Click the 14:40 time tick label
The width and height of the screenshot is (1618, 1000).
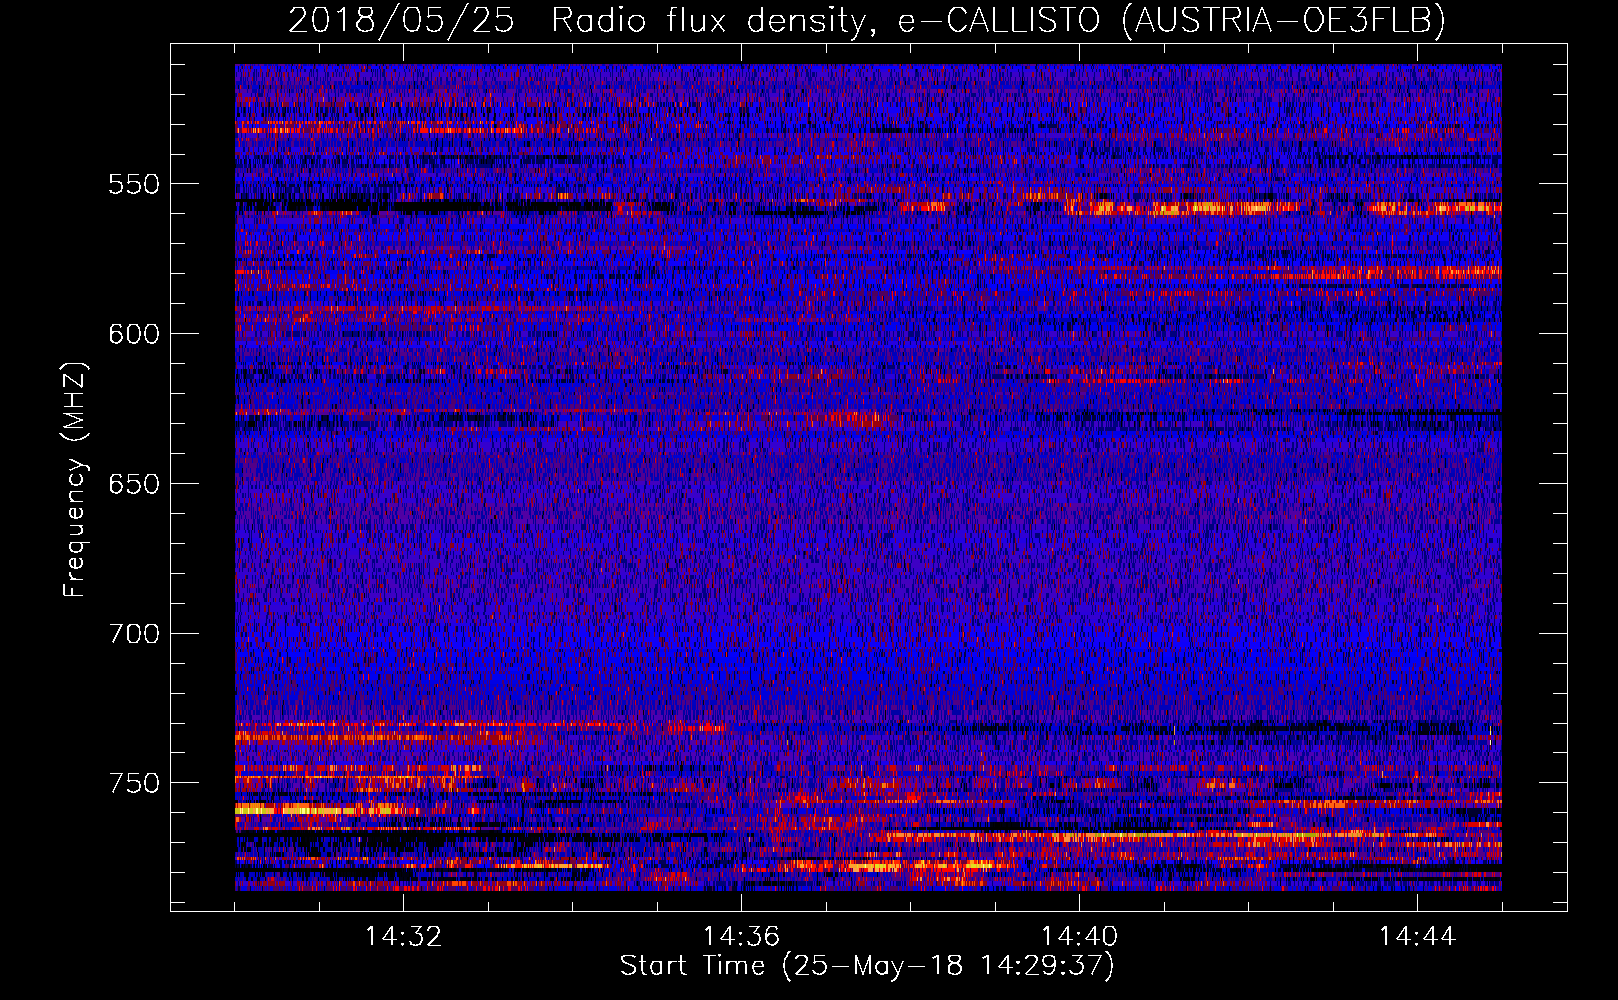click(1079, 937)
